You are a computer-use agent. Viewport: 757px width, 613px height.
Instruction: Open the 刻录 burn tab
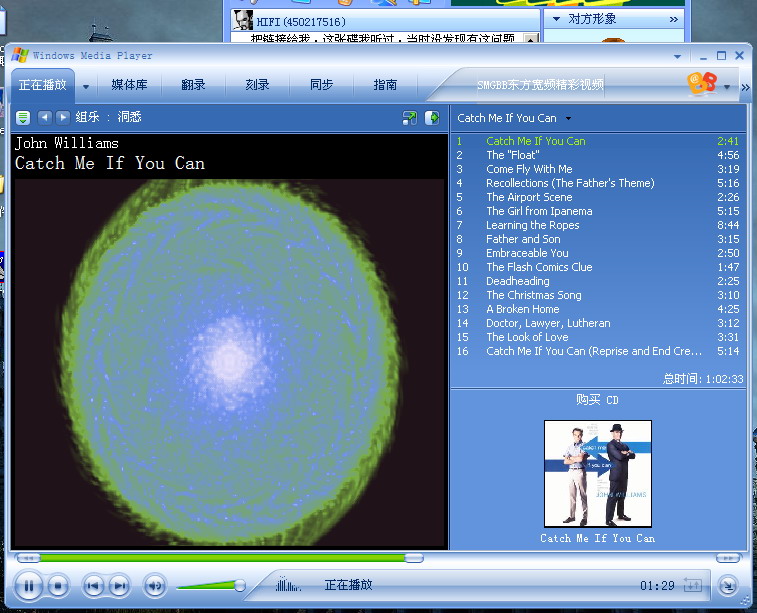coord(257,85)
